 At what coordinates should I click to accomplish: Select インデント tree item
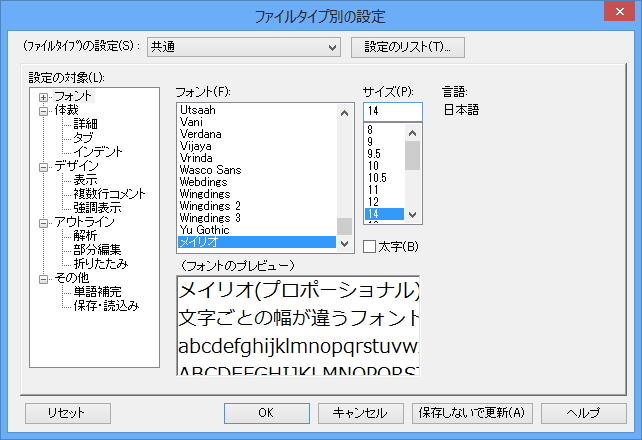(x=98, y=152)
